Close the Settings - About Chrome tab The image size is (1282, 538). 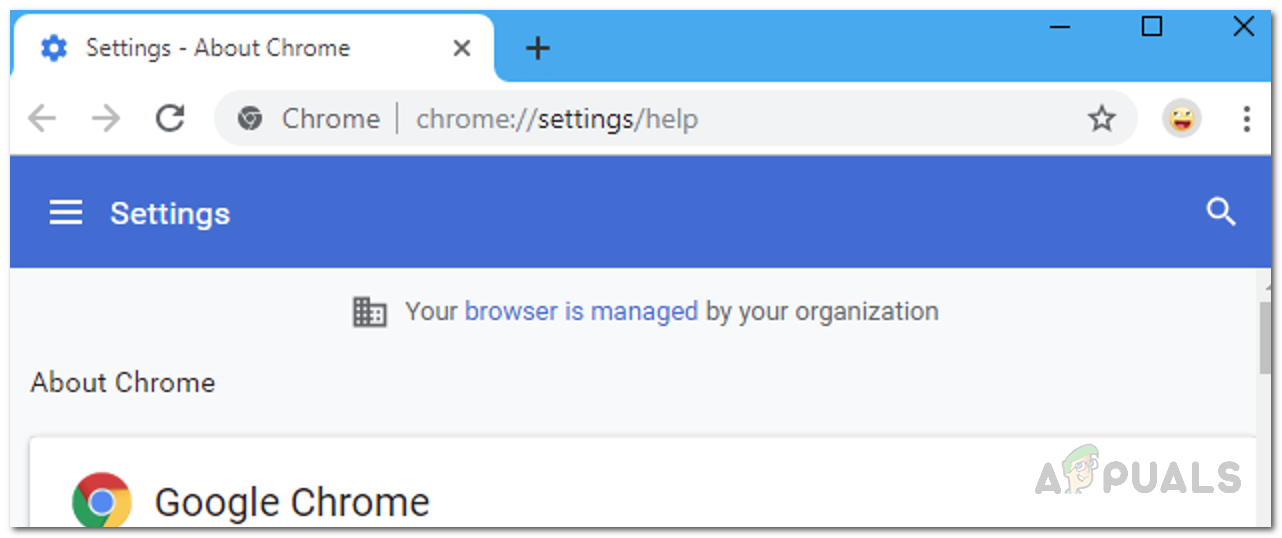[461, 48]
